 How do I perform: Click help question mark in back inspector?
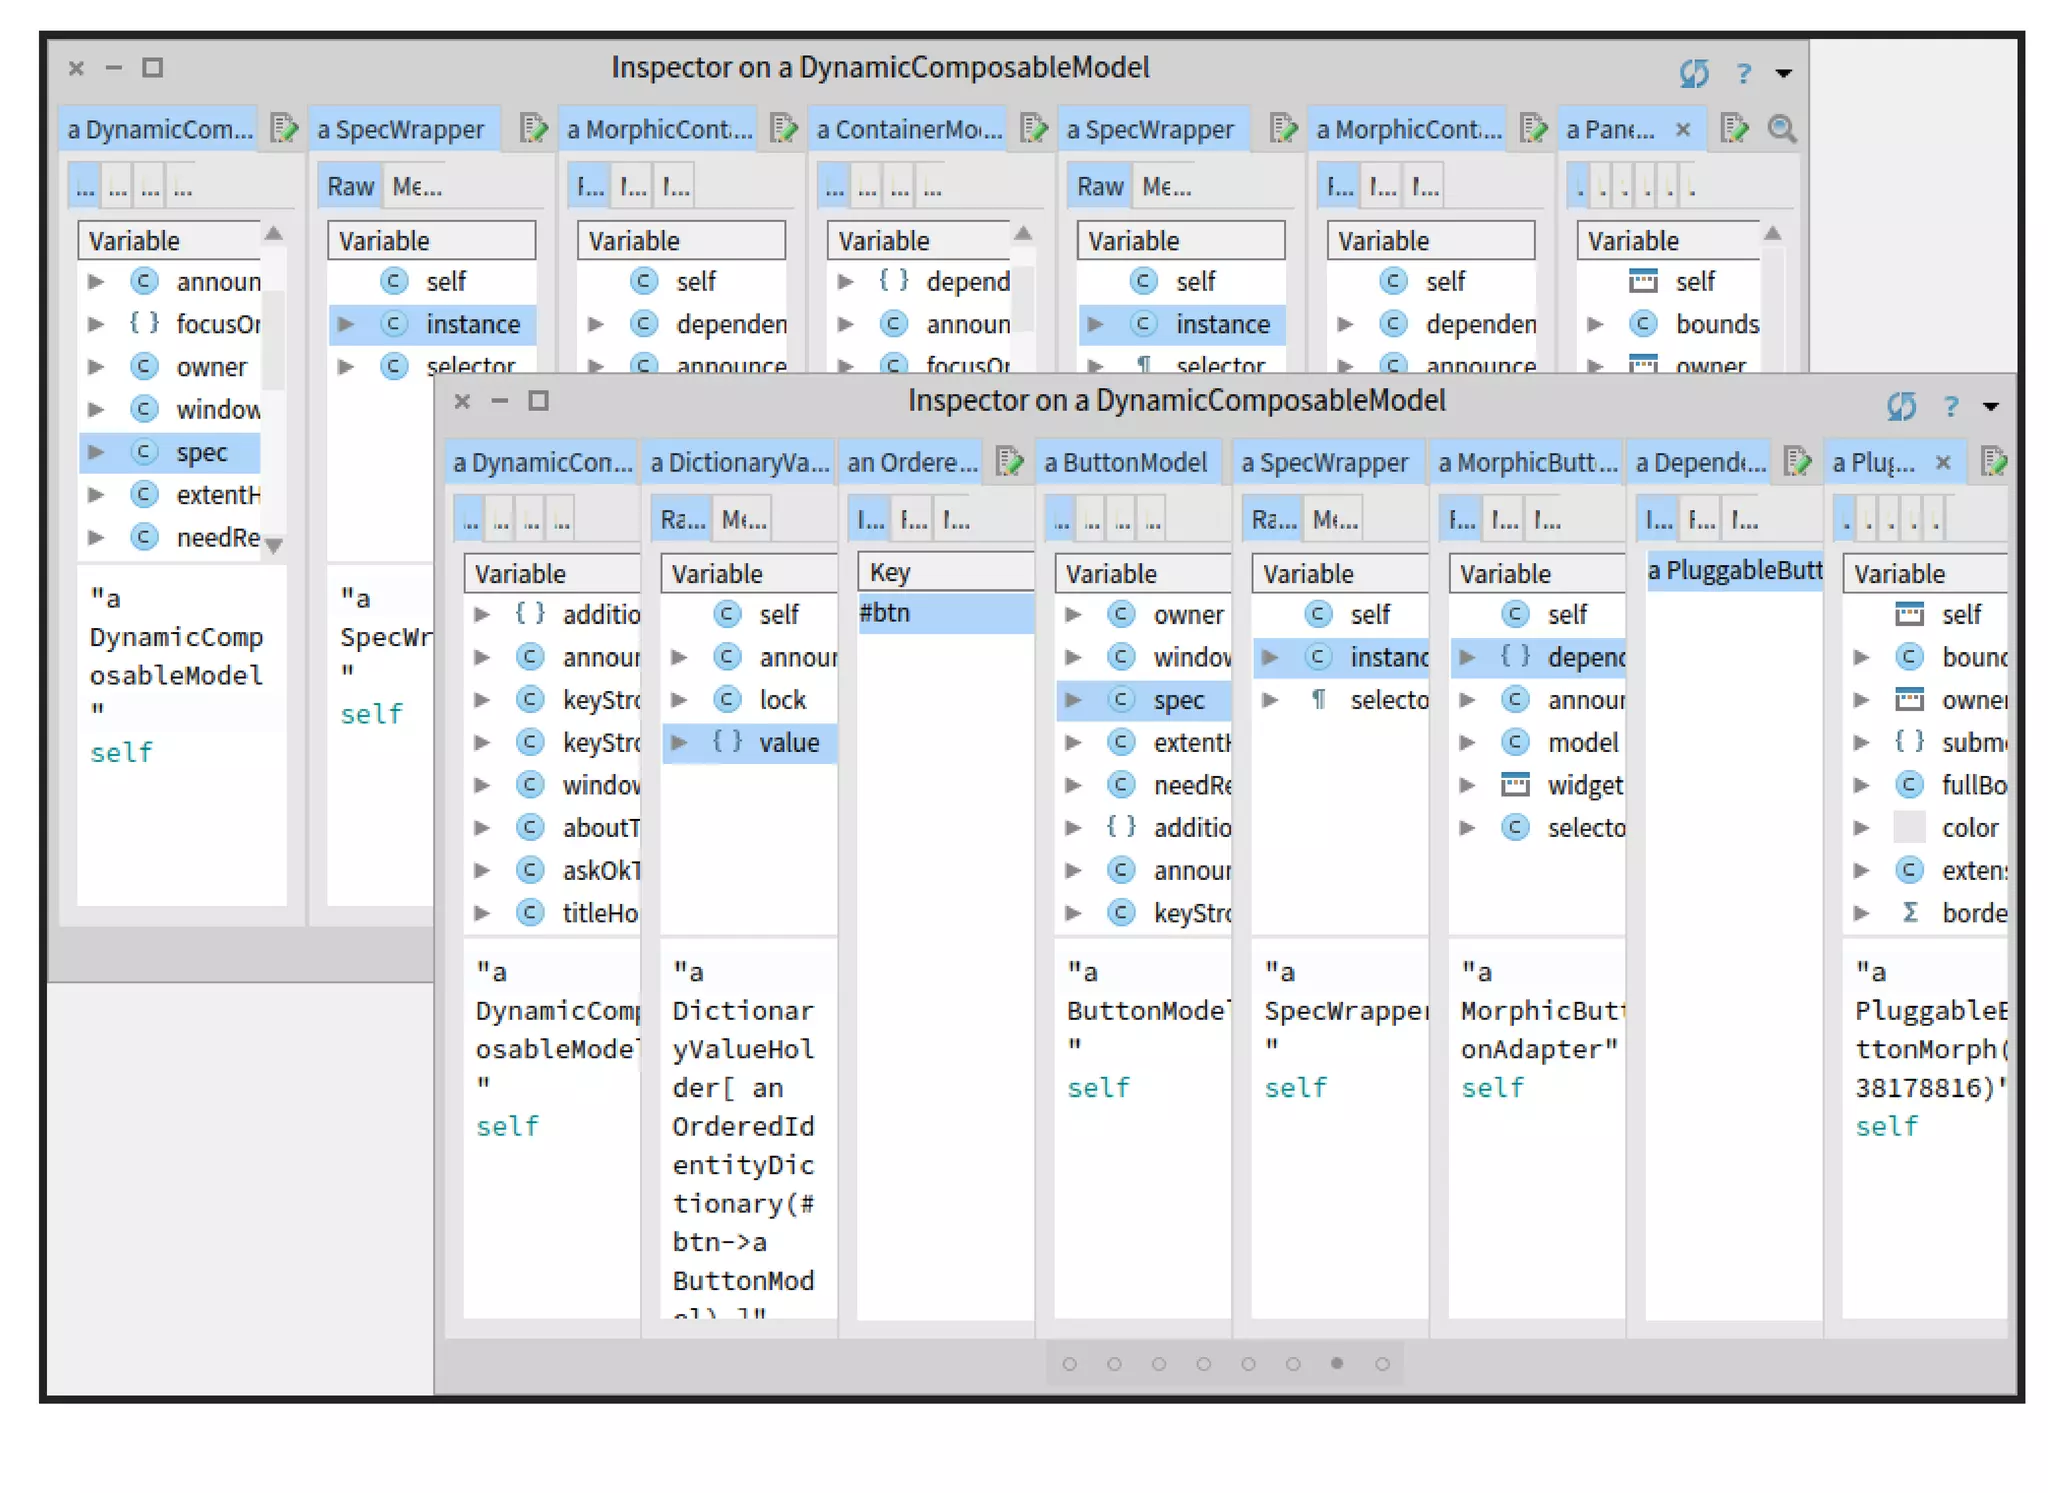[1743, 73]
